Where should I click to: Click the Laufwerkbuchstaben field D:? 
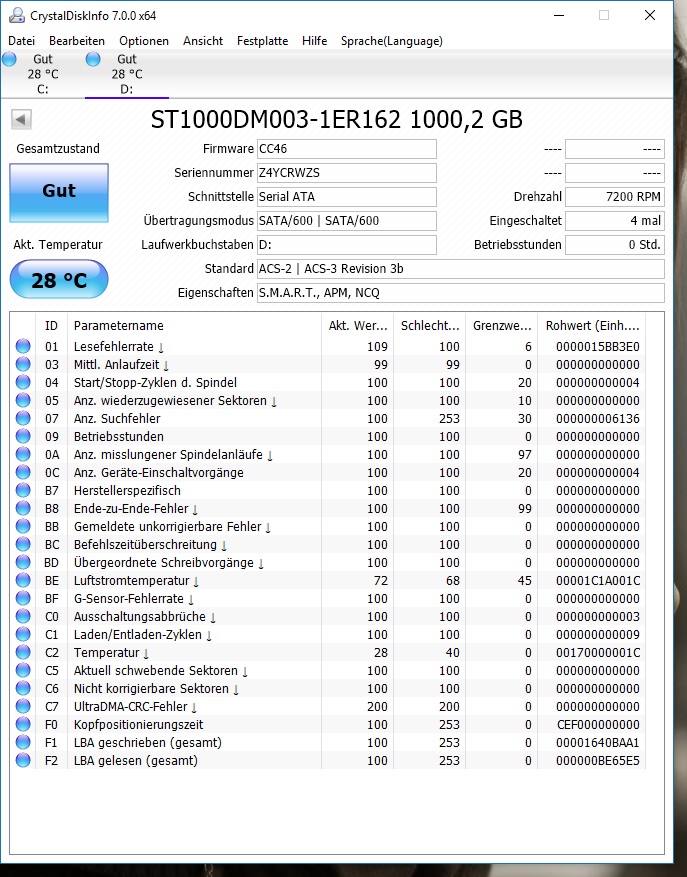point(346,244)
